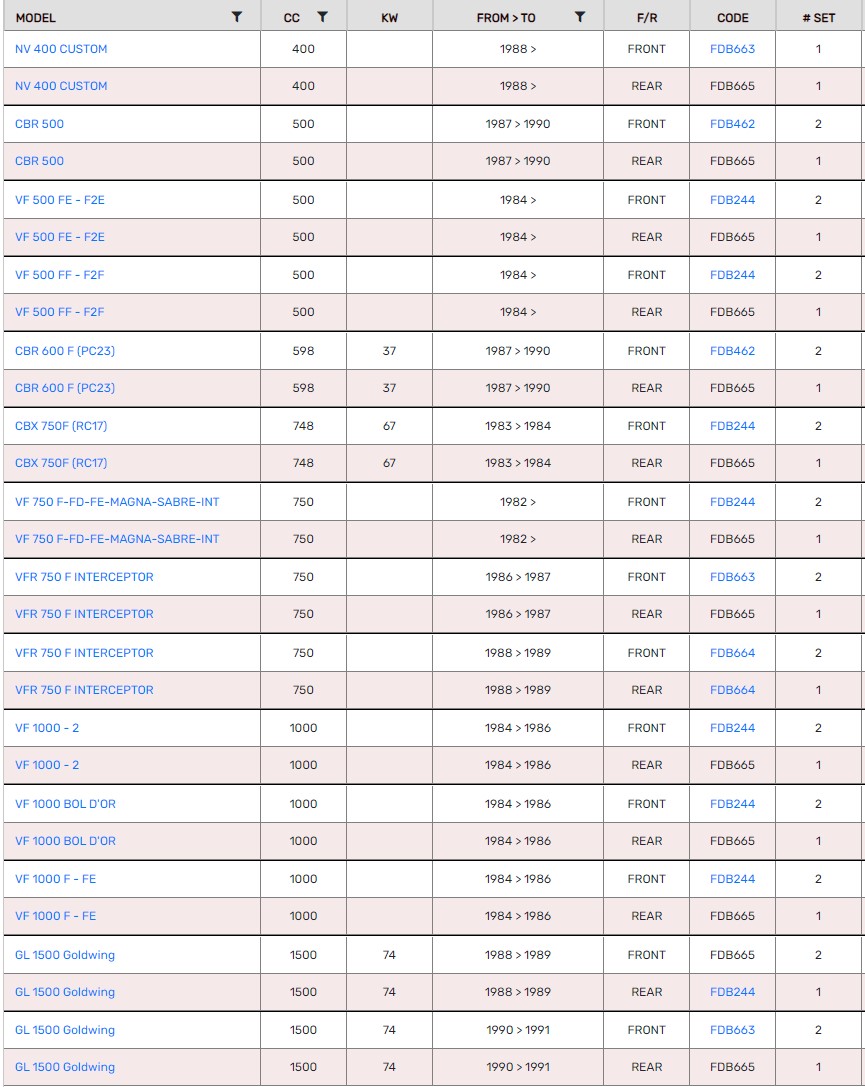Open VF 1000 F - FE FRONT row link
865x1087 pixels.
(x=55, y=879)
